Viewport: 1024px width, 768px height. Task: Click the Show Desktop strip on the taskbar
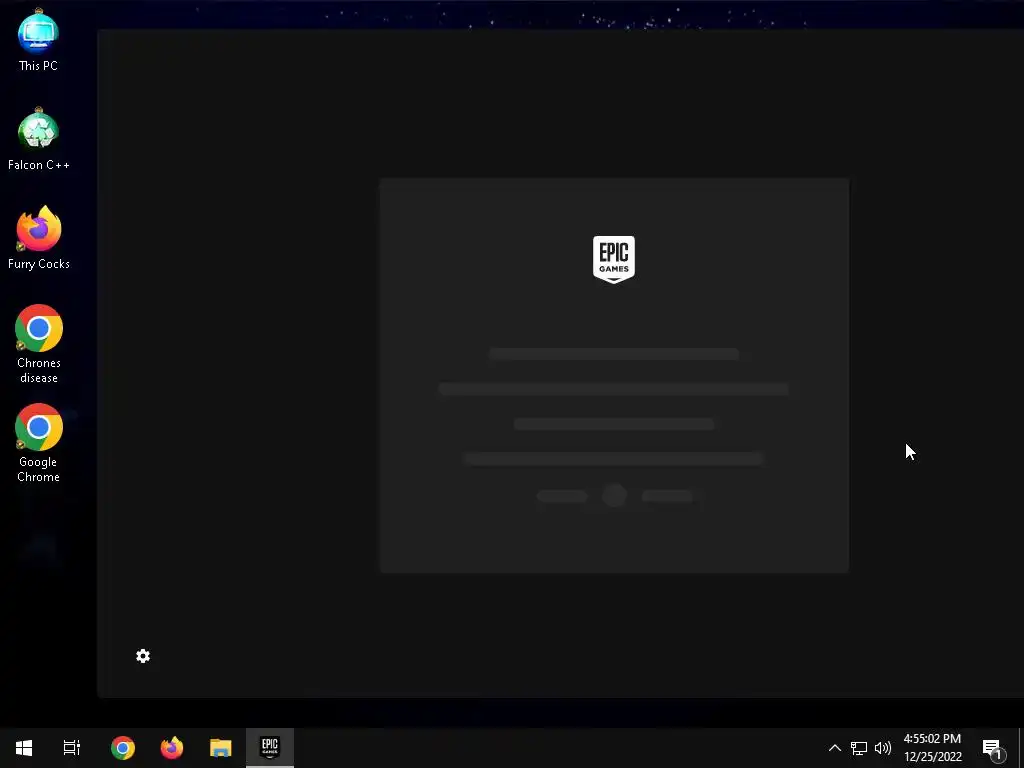point(1021,748)
